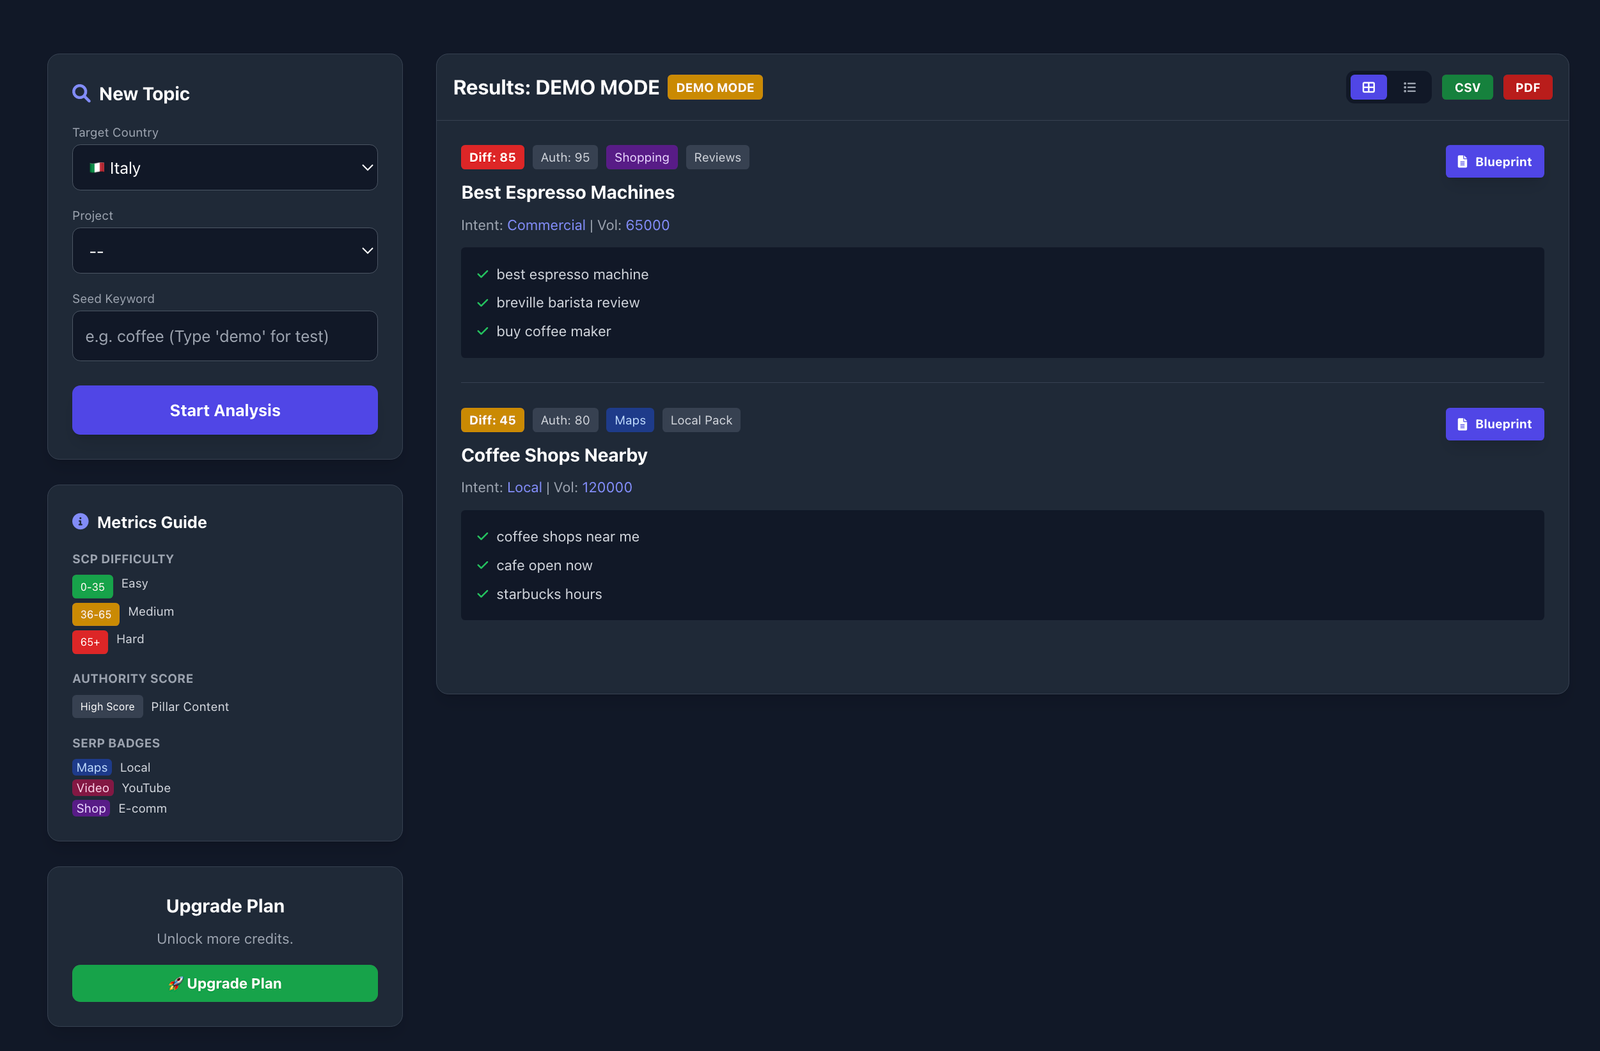
Task: Expand the Project selector
Action: 224,250
